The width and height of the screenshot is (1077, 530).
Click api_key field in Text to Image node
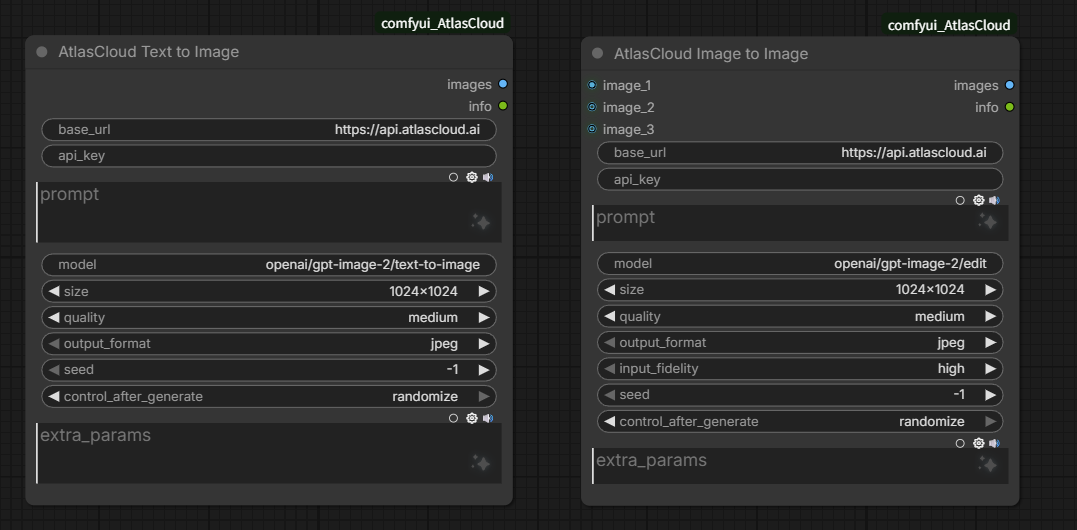coord(269,155)
